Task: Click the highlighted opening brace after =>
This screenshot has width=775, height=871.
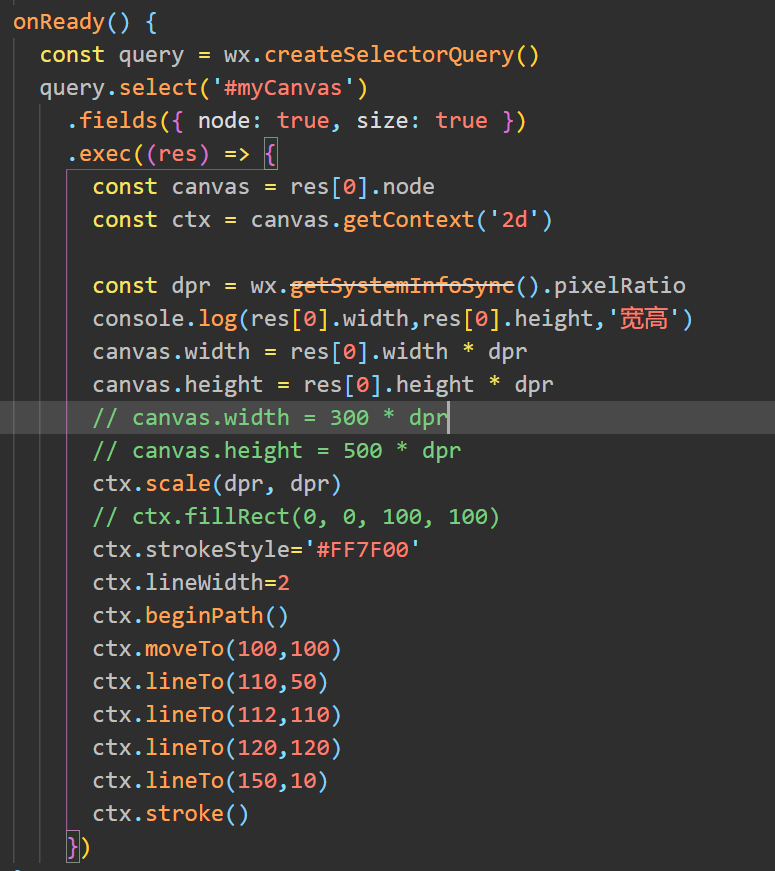Action: click(x=271, y=154)
